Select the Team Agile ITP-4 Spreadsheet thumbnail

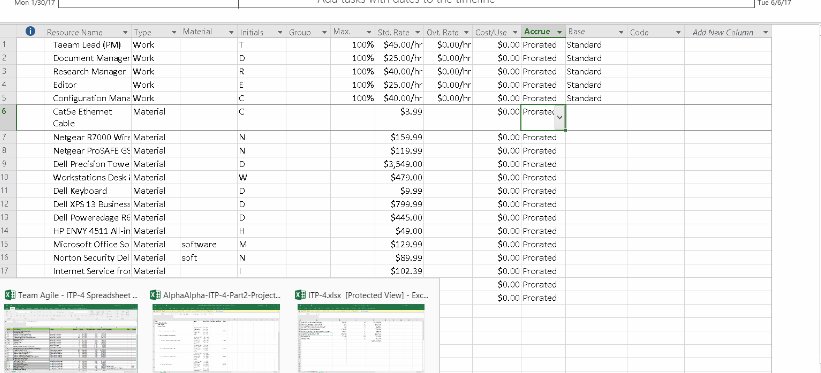[x=72, y=338]
